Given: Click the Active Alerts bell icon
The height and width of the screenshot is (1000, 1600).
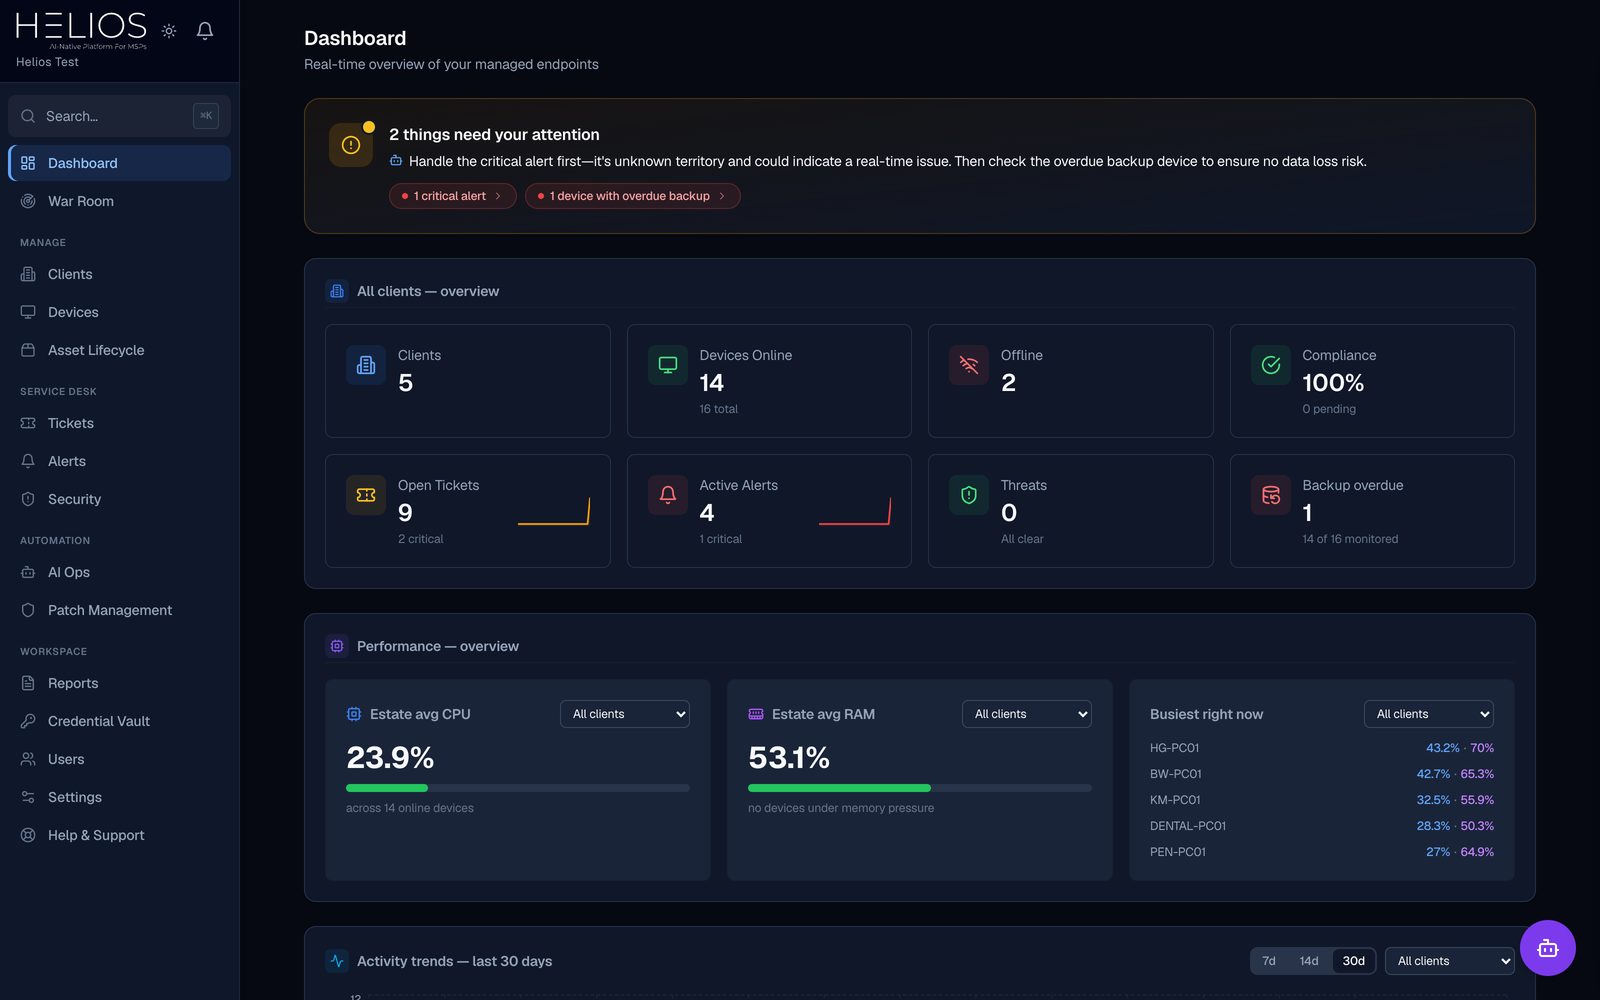Looking at the screenshot, I should pos(668,495).
